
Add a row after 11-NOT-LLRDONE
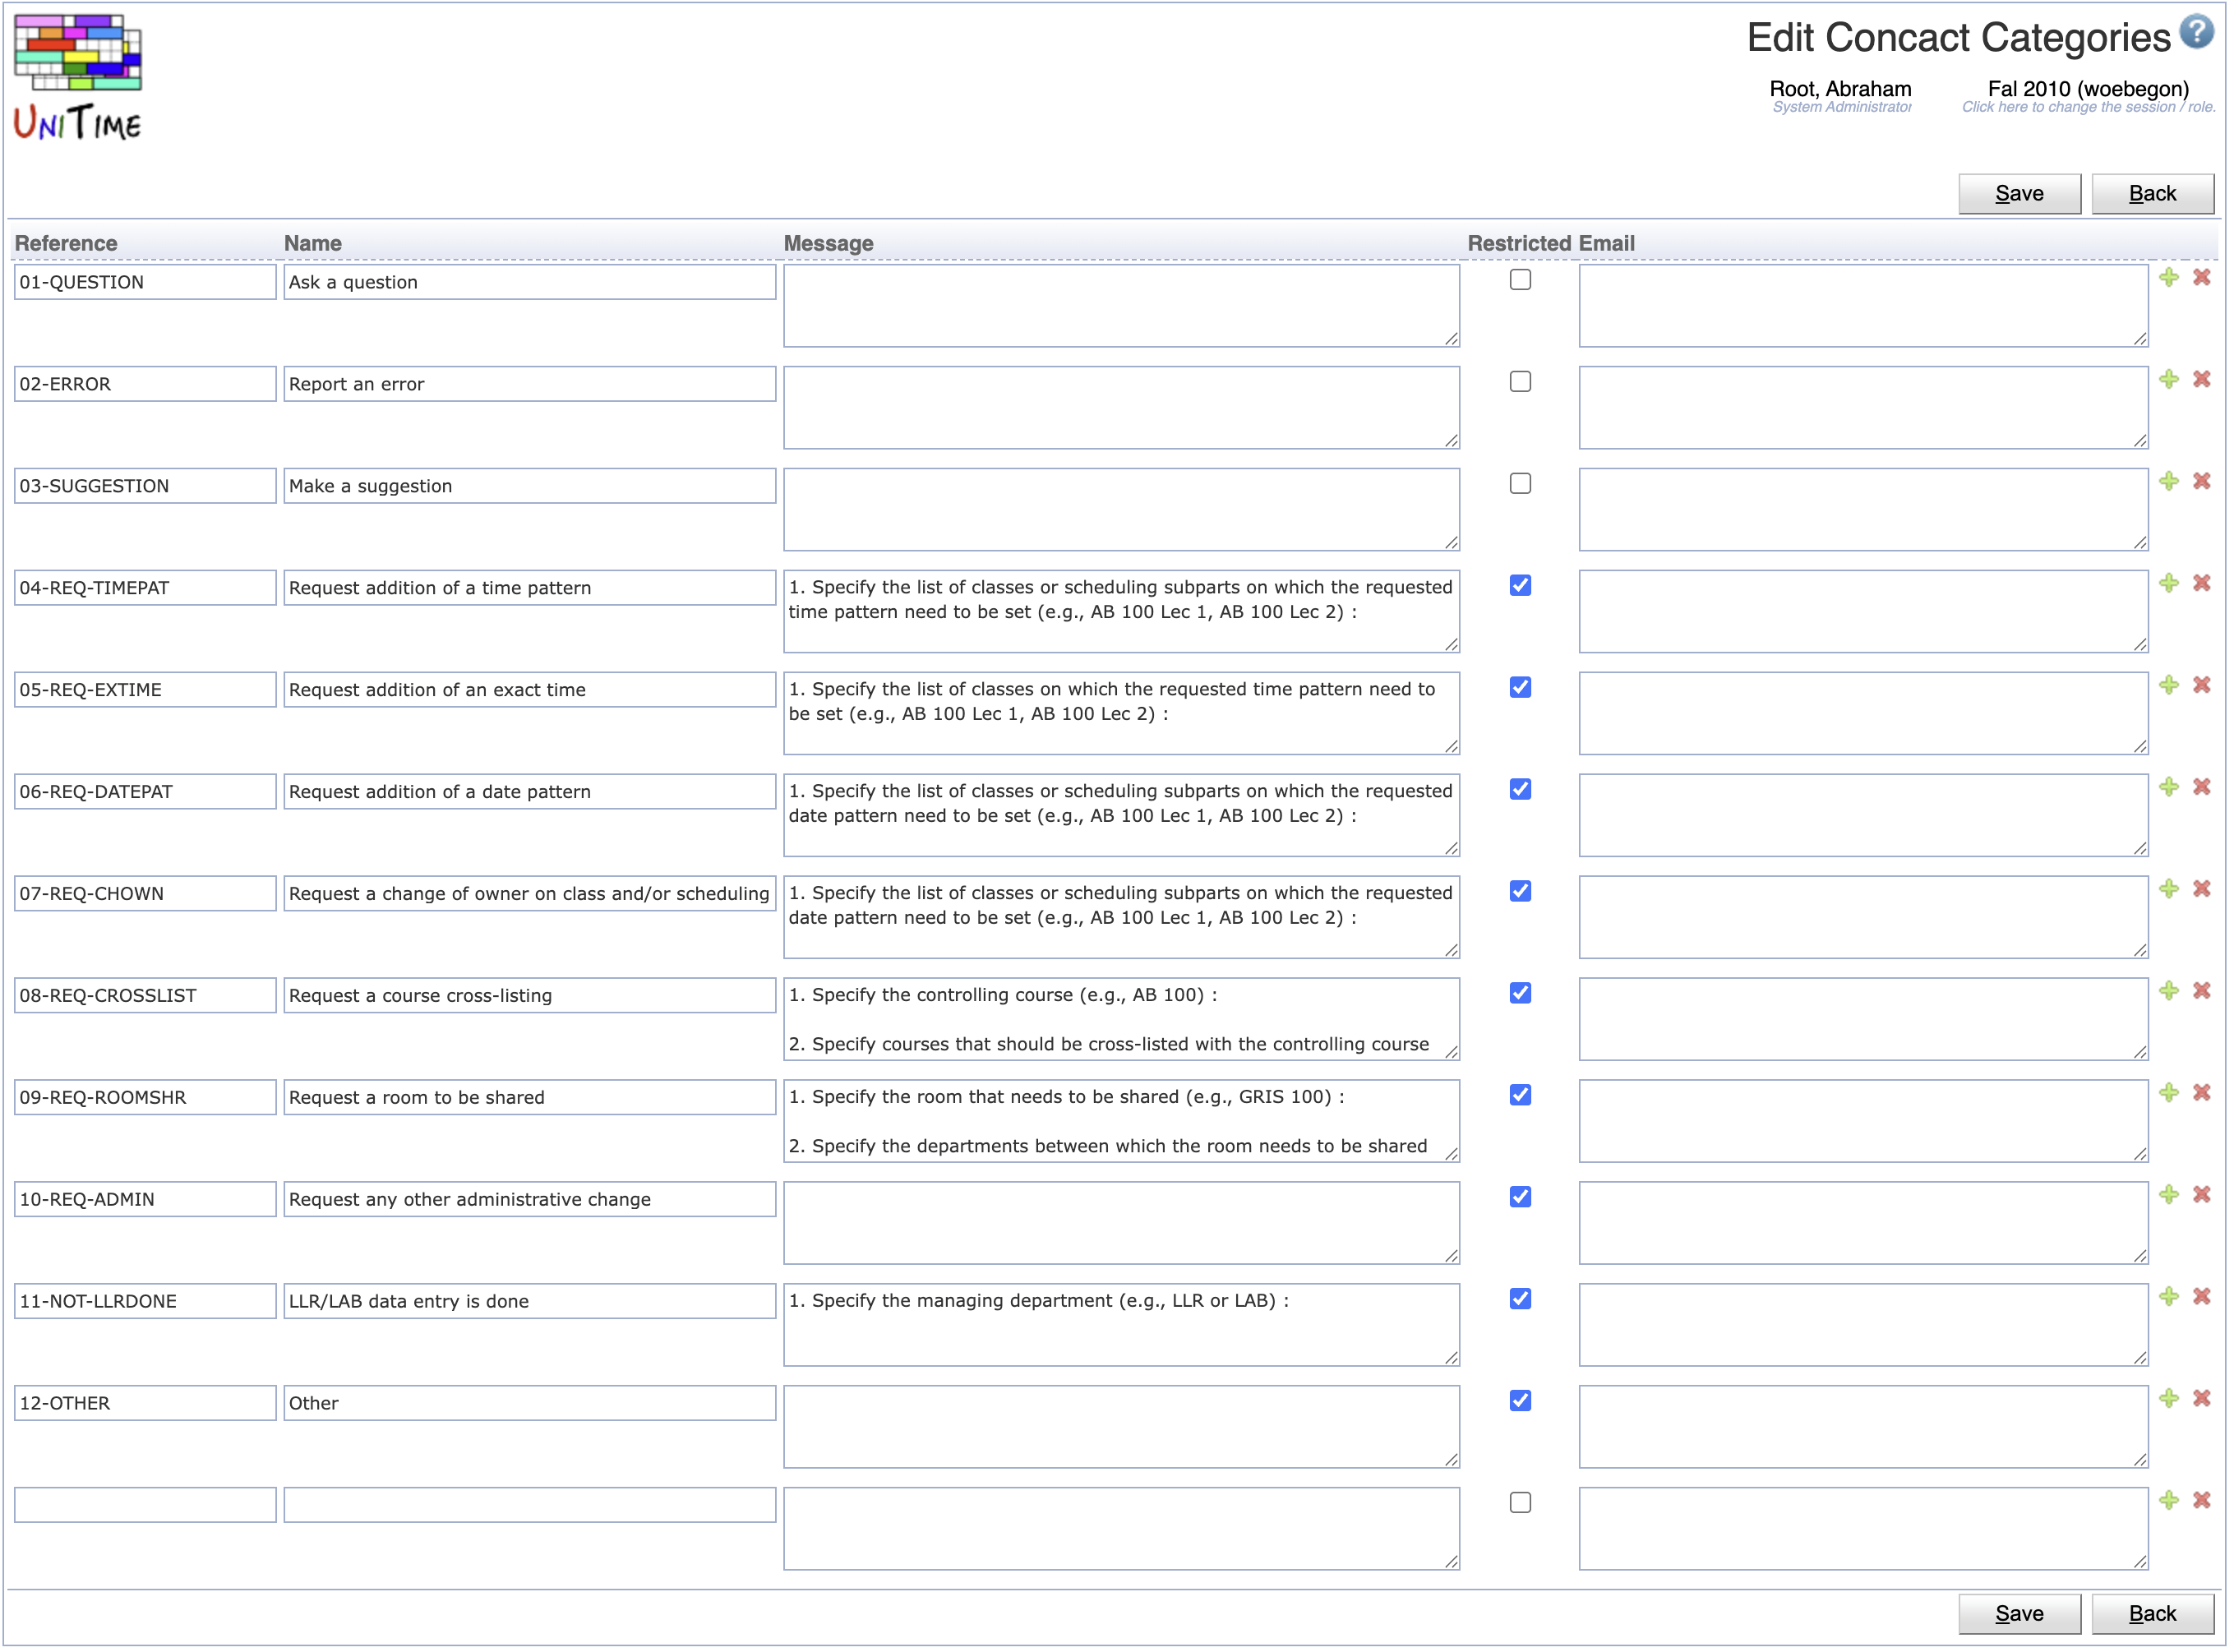[x=2170, y=1298]
